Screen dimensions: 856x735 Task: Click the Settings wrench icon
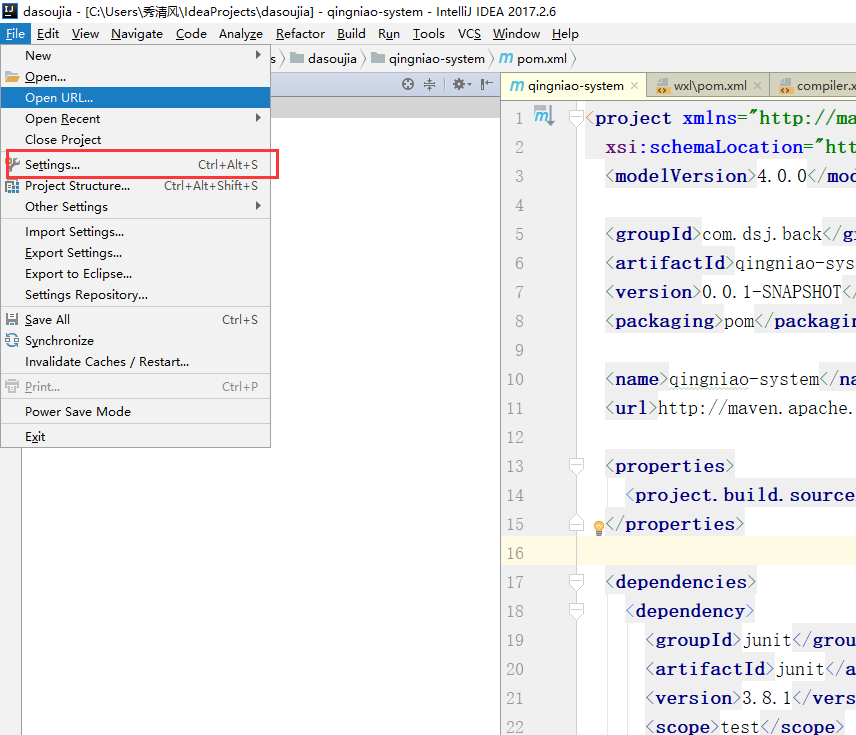pos(13,164)
